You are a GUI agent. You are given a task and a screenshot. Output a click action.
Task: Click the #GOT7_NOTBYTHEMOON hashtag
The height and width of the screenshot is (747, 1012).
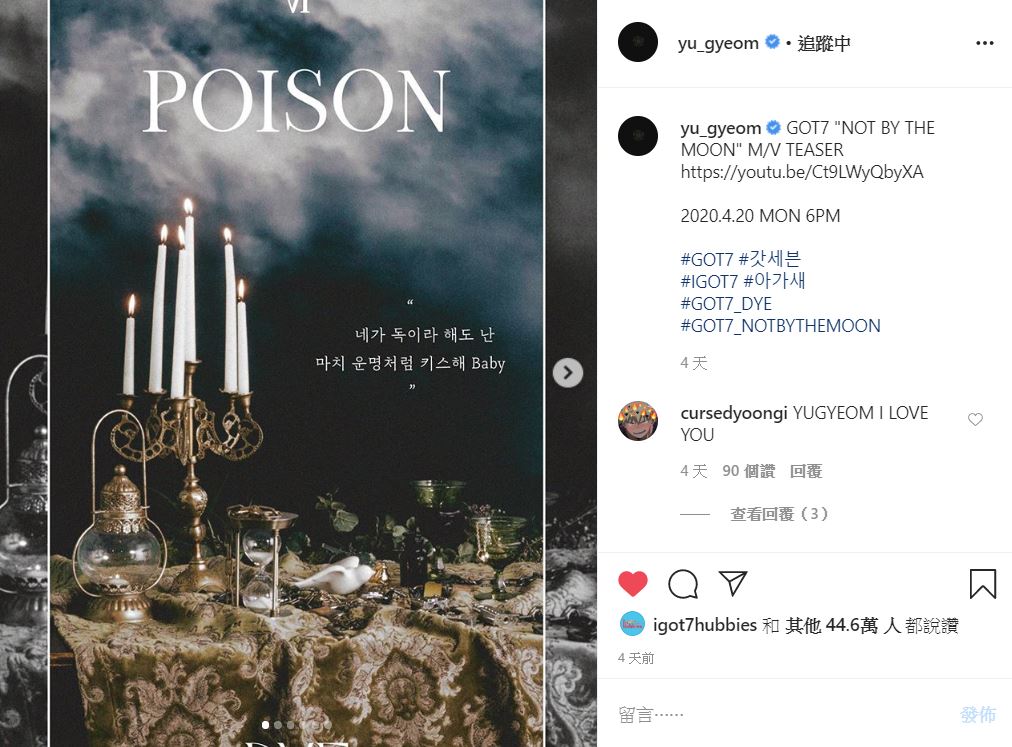pos(780,325)
